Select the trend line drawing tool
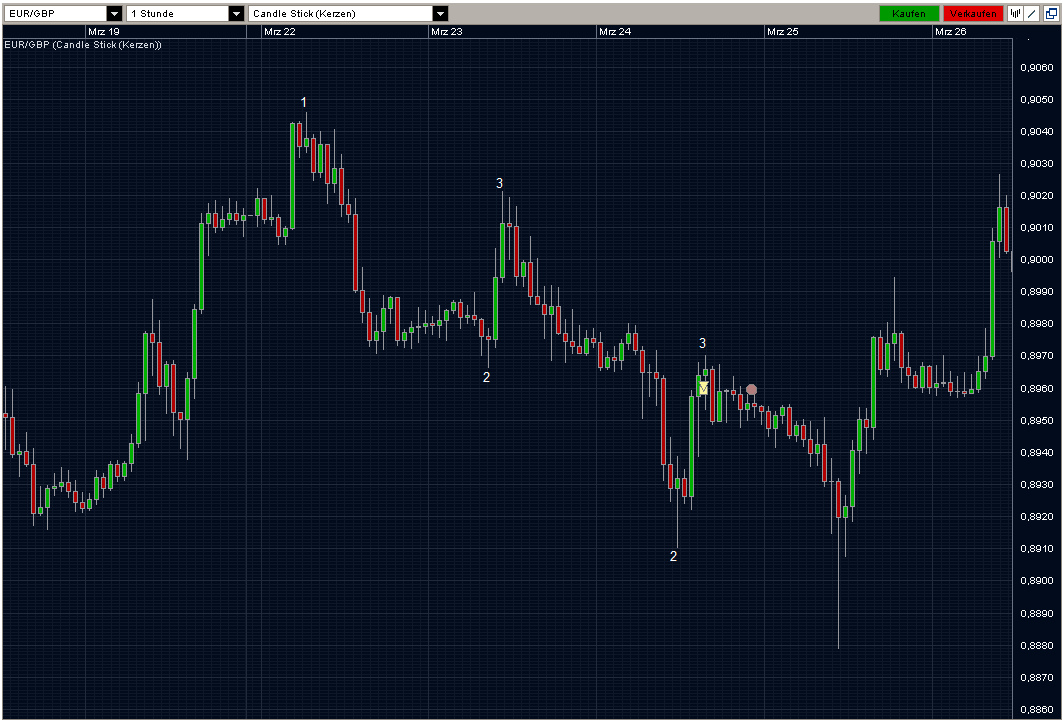Image resolution: width=1063 pixels, height=720 pixels. (1032, 14)
